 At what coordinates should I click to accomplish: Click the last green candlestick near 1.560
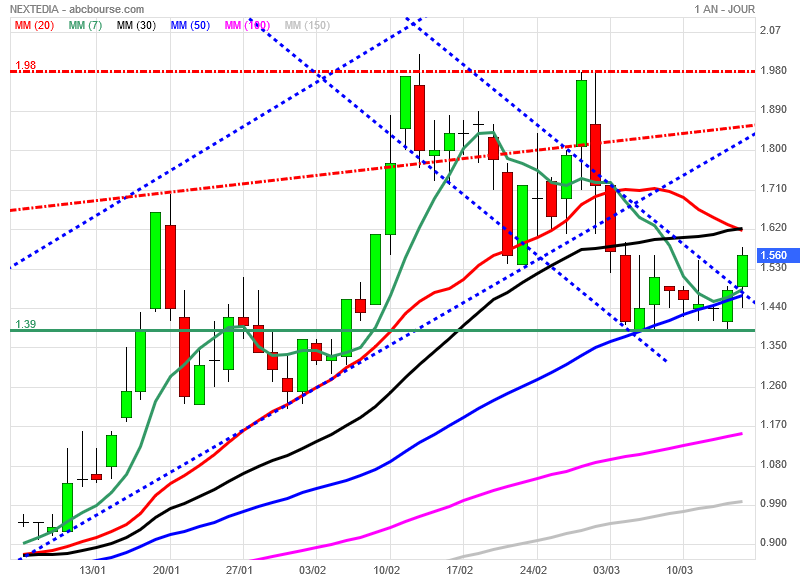pyautogui.click(x=742, y=271)
